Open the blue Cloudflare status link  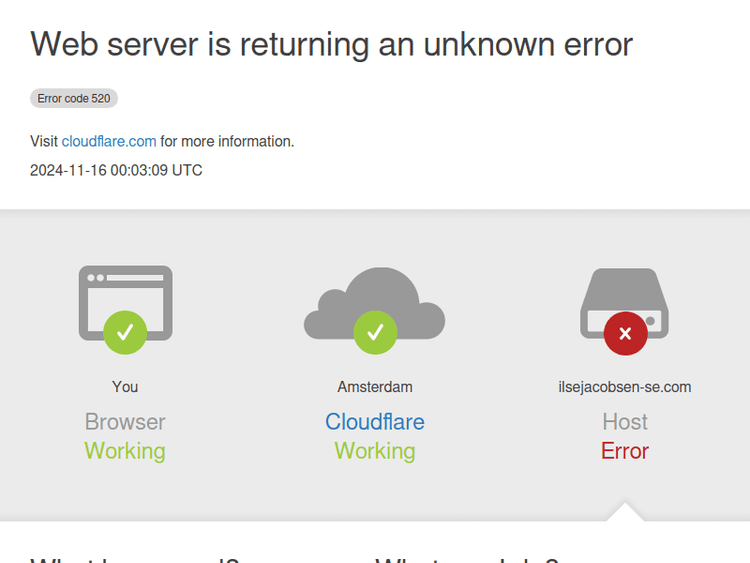point(375,422)
